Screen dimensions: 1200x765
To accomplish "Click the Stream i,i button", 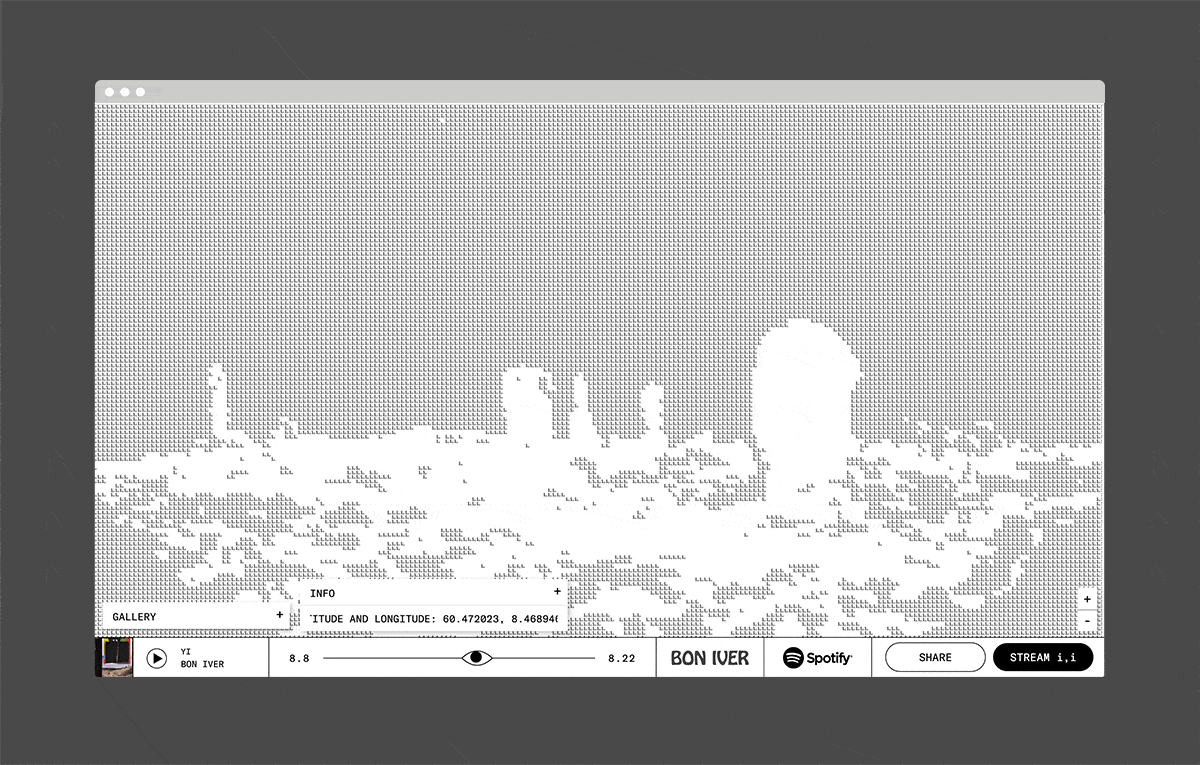I will [1043, 657].
